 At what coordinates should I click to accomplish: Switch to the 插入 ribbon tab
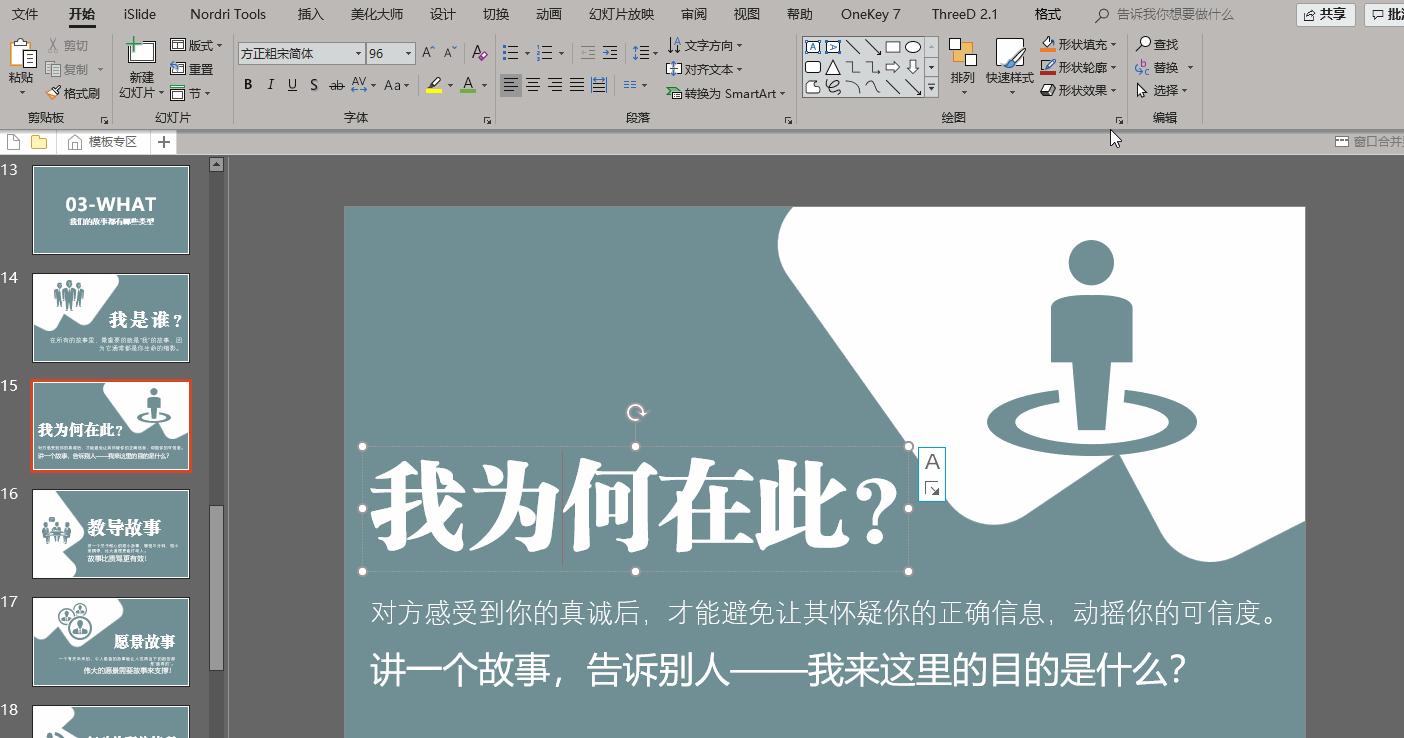coord(309,14)
